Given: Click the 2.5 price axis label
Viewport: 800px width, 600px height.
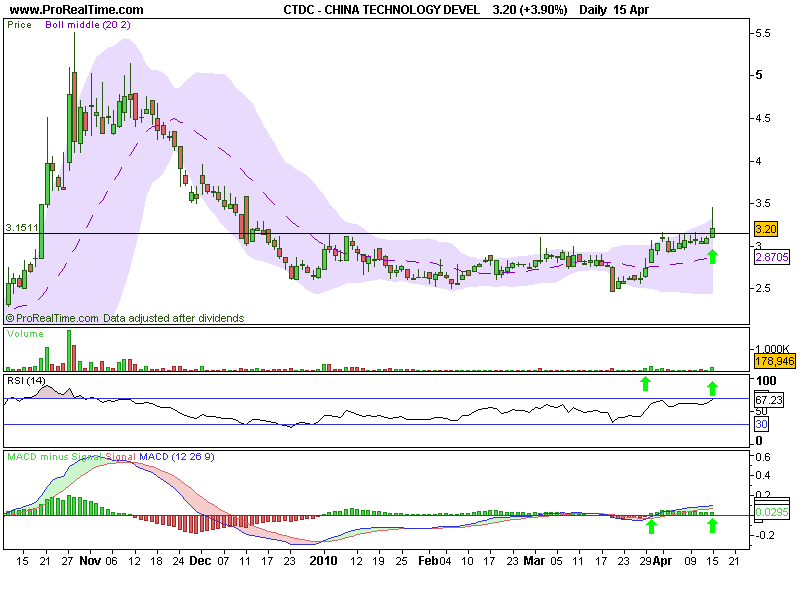Looking at the screenshot, I should pos(763,288).
